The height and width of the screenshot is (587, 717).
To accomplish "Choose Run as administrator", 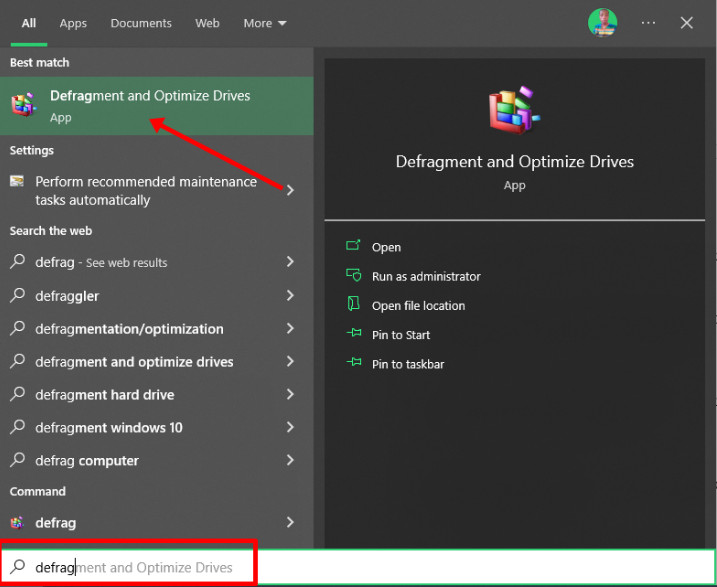I will (x=426, y=276).
